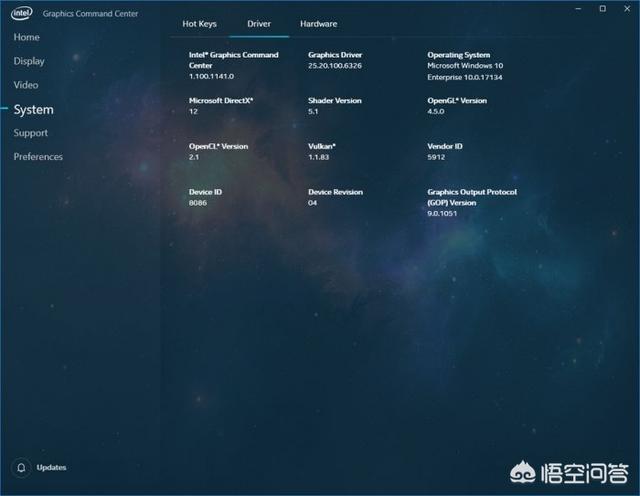
Task: Select the Driver tab
Action: click(259, 24)
